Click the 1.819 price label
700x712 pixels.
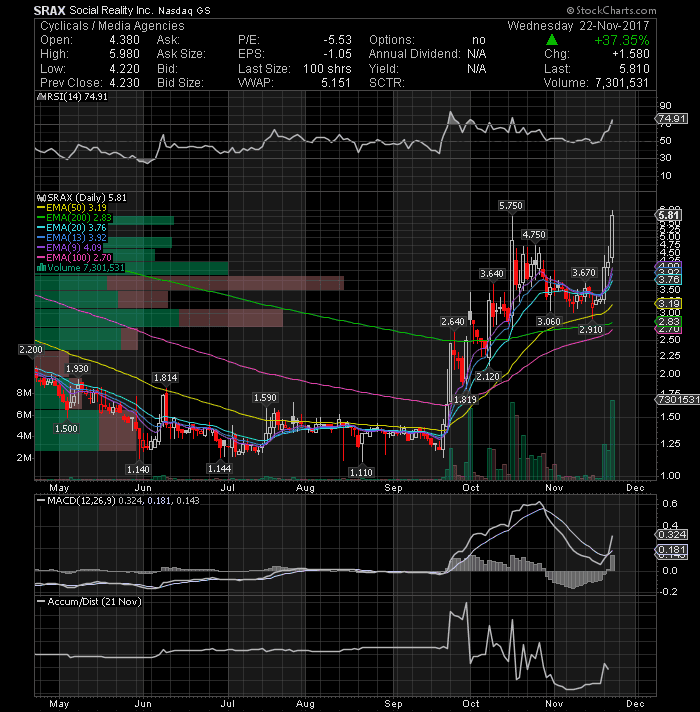465,400
